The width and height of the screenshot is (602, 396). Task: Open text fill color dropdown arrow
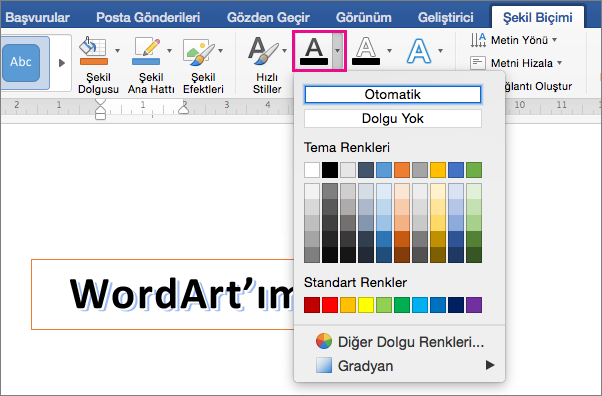(x=337, y=51)
